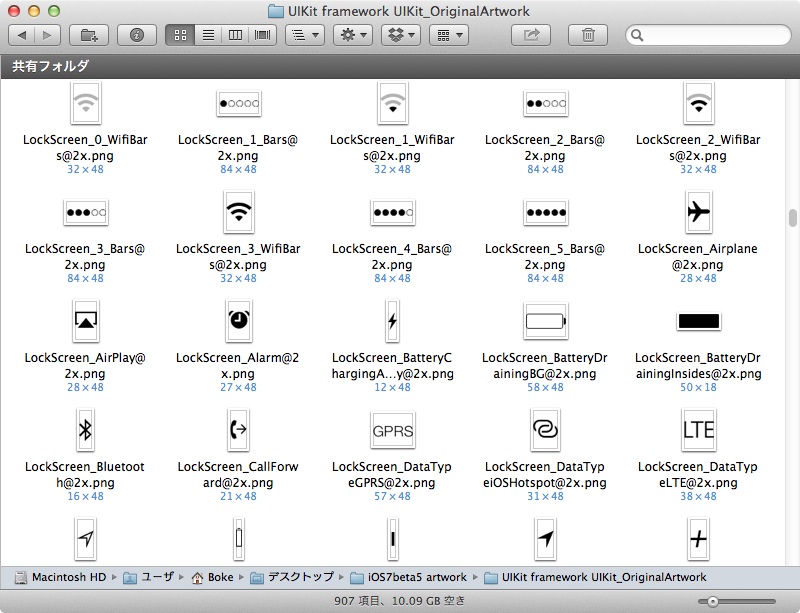This screenshot has width=800, height=613.
Task: Select the LockScreen_3_Bars@2x.png icon
Action: pos(86,212)
